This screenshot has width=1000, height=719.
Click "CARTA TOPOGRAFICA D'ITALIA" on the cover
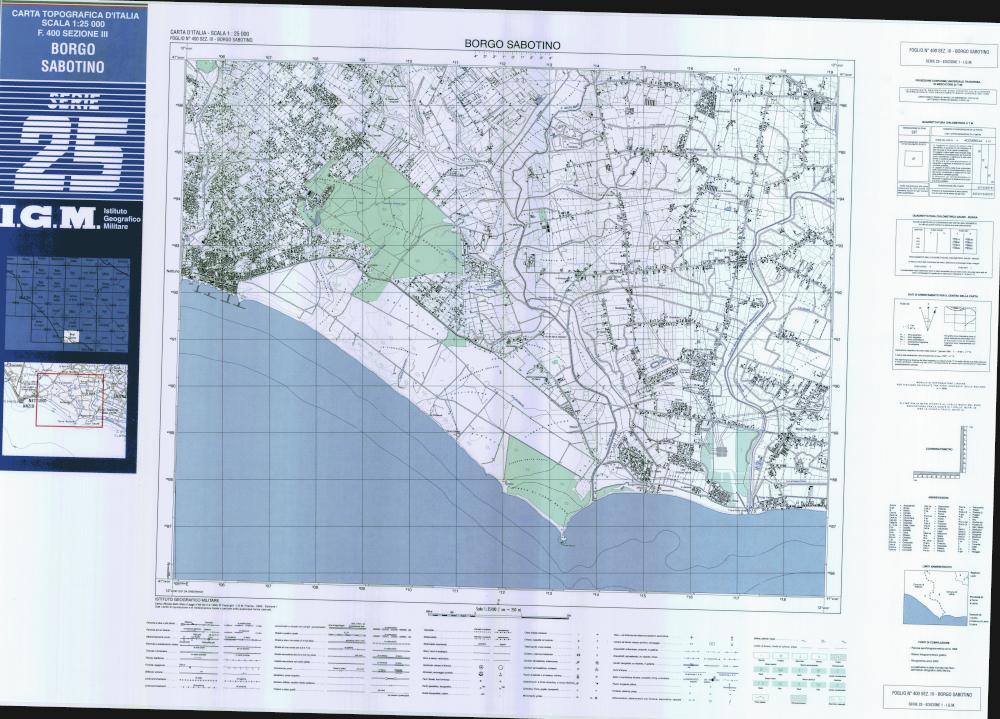[x=75, y=15]
